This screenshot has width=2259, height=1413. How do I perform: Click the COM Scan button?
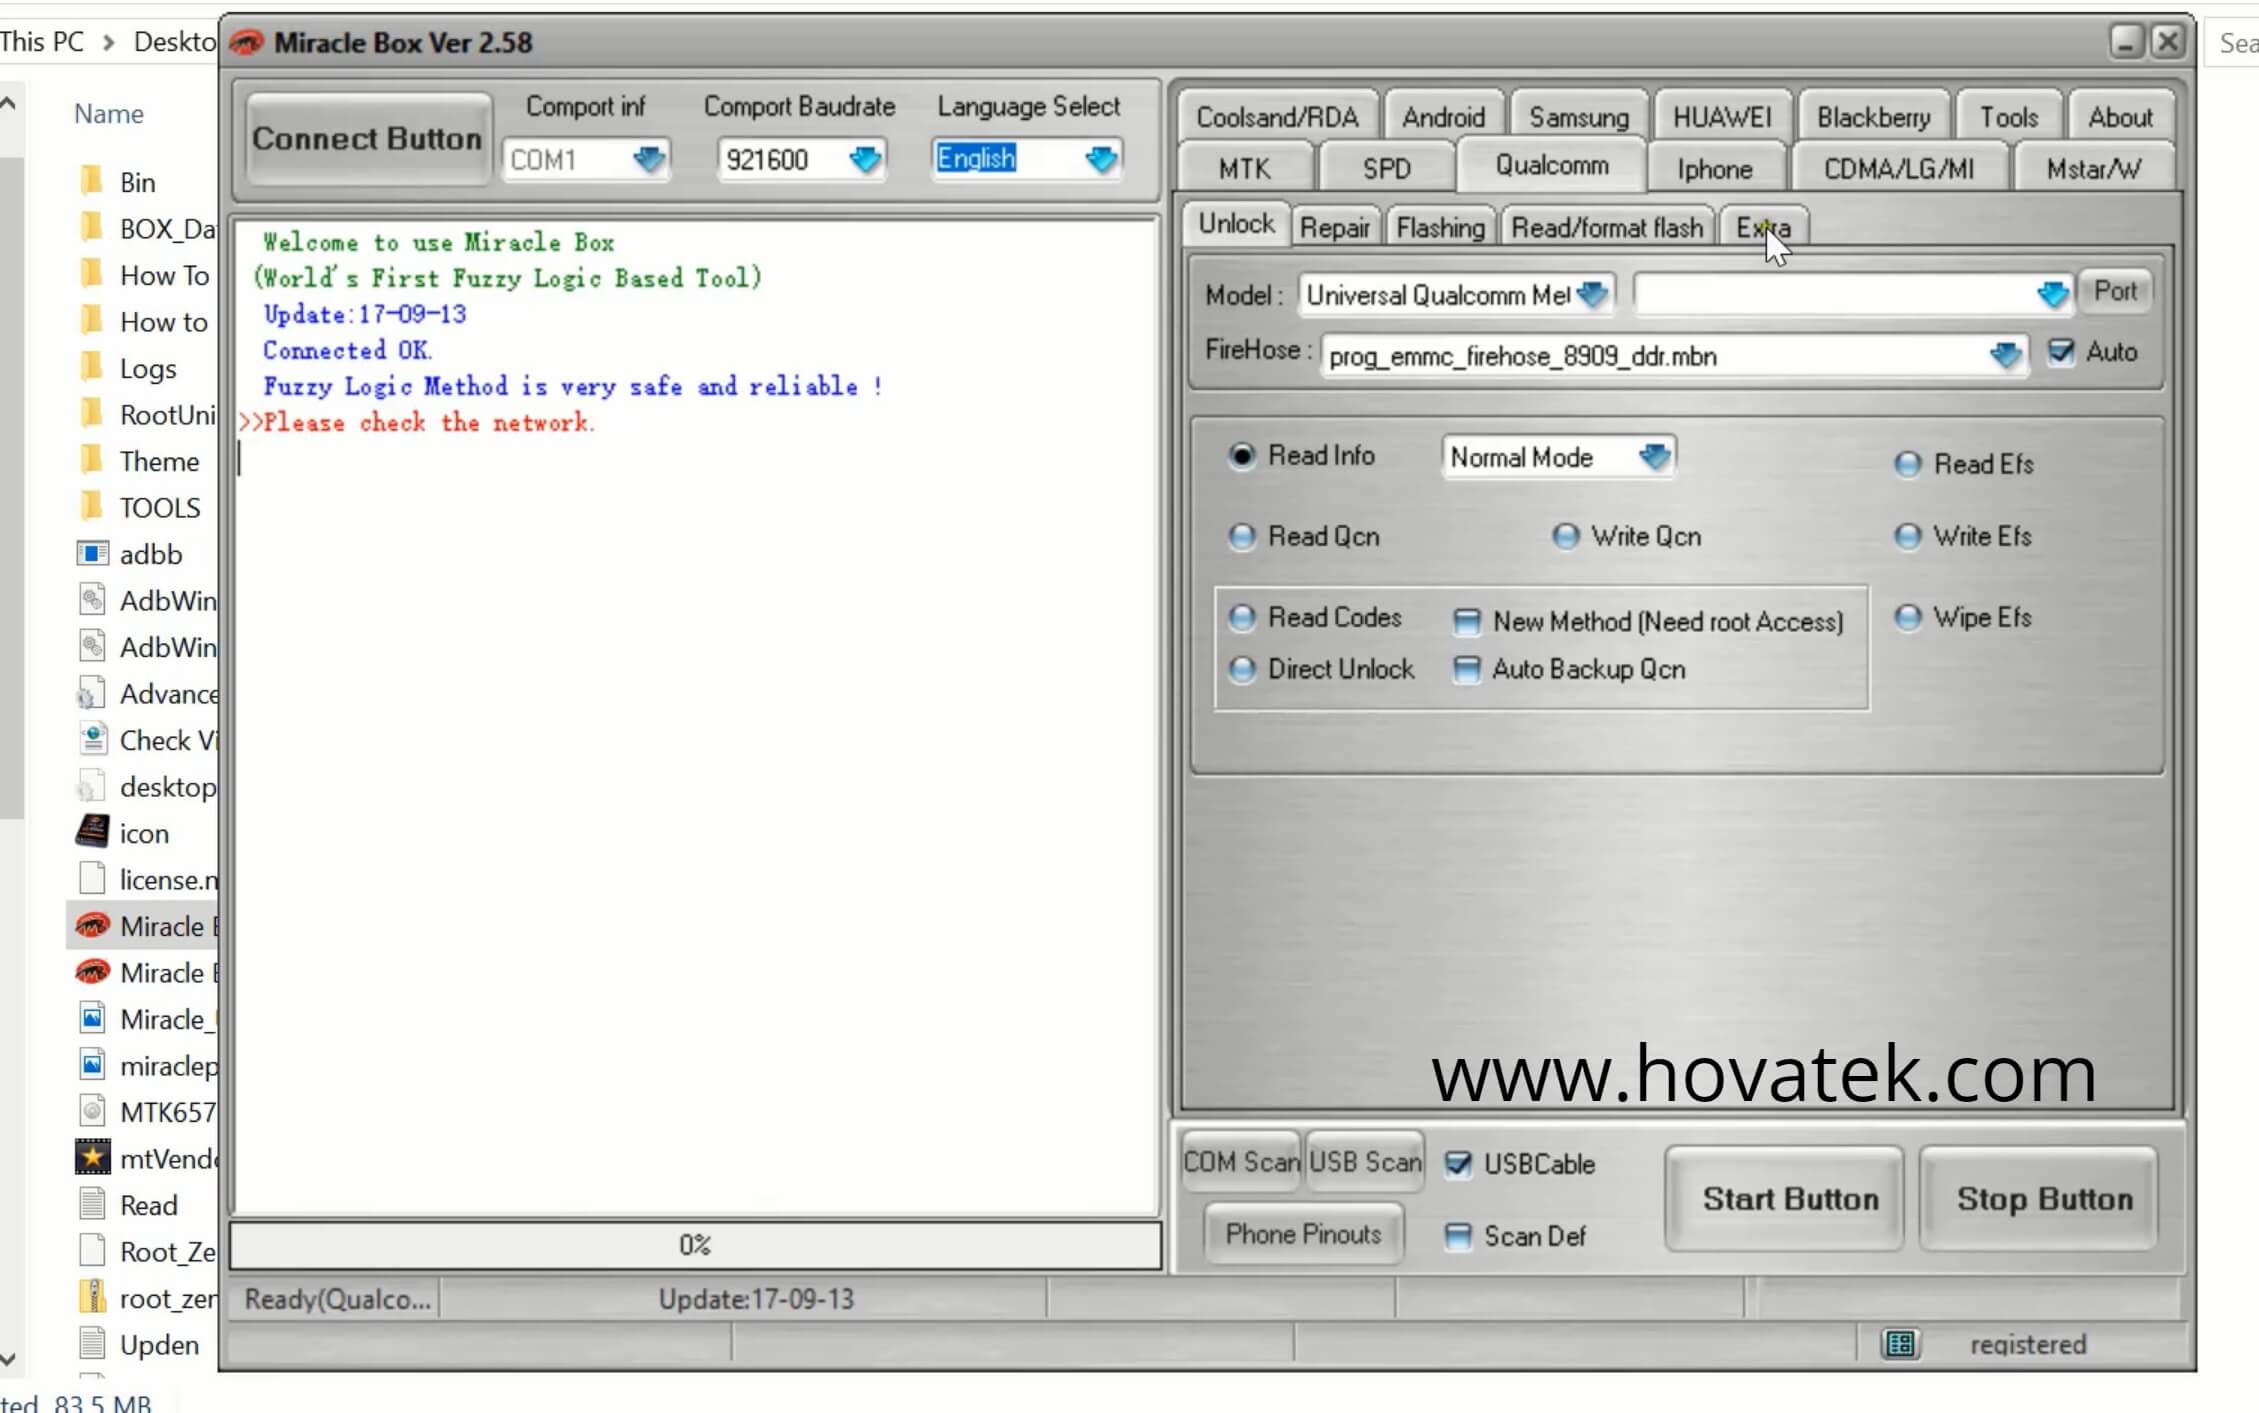click(1241, 1161)
